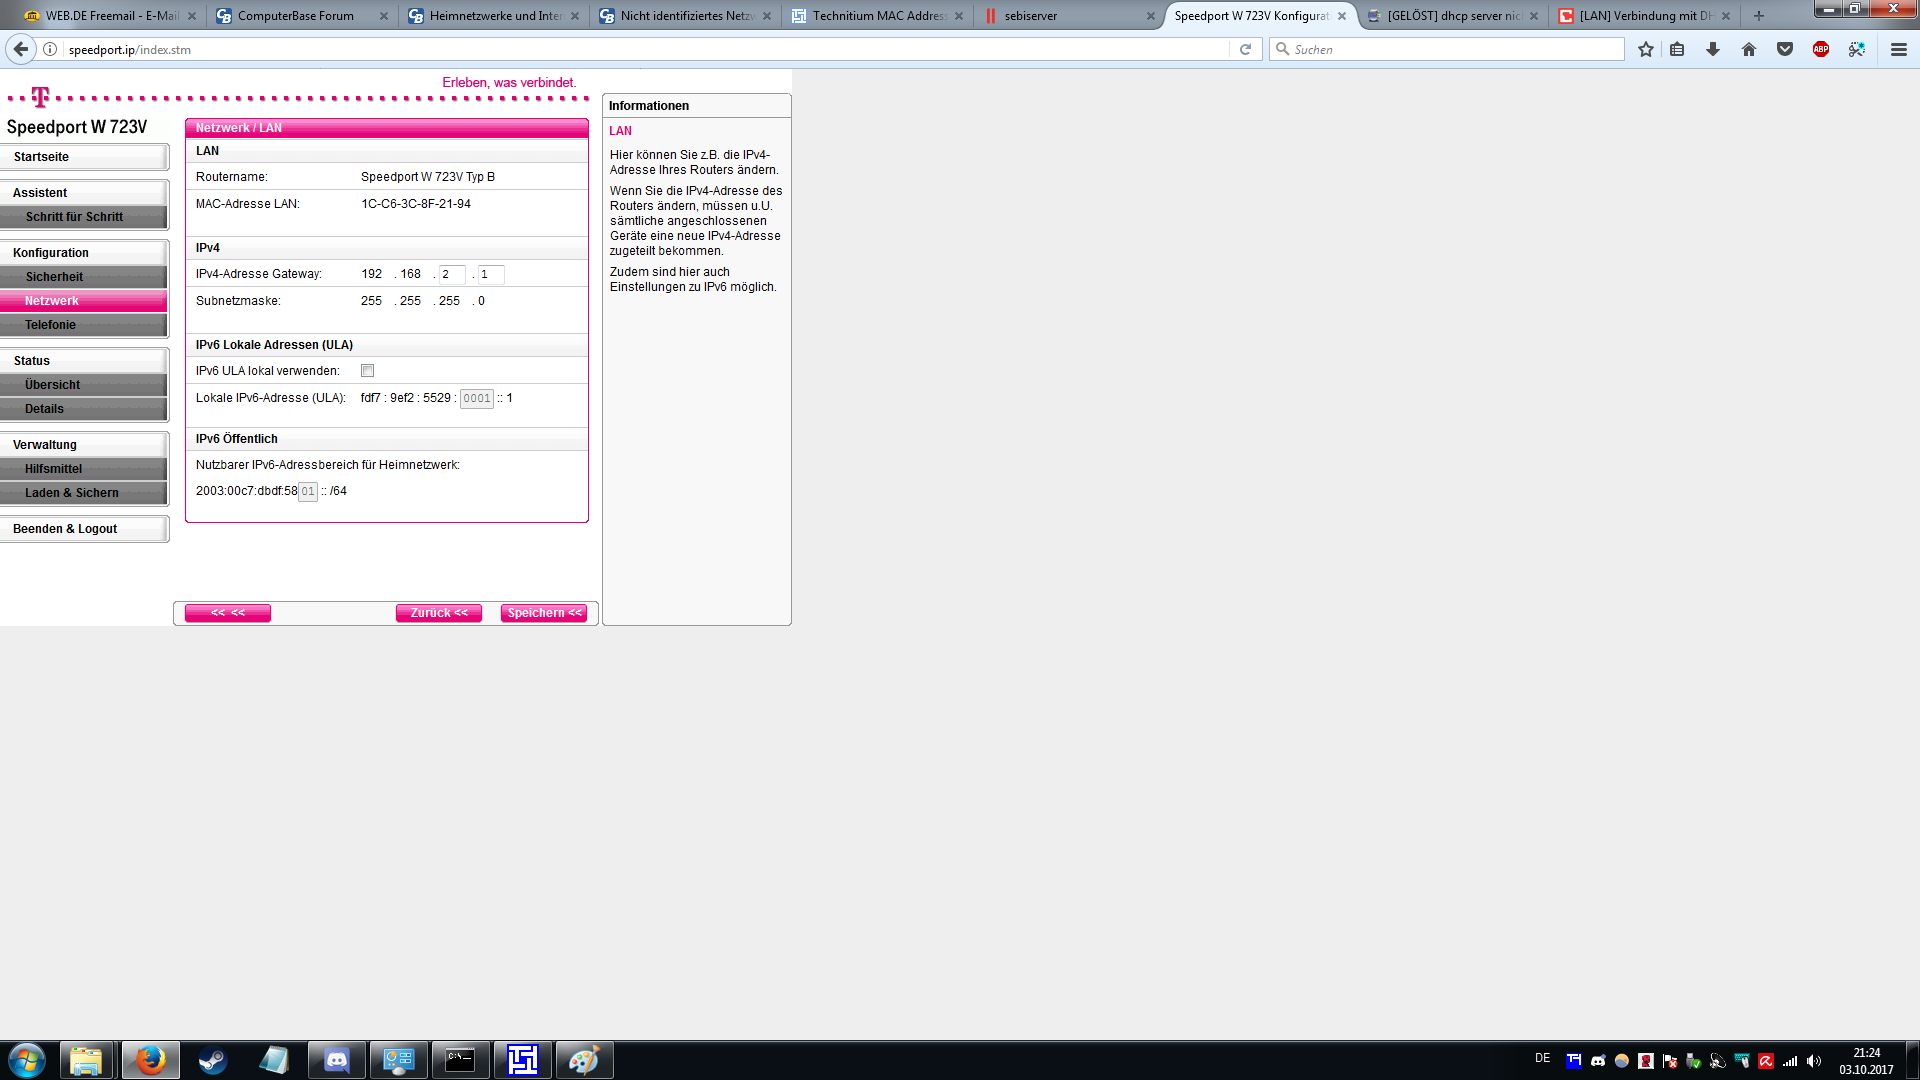Open Discord from the taskbar
Screen dimensions: 1920x1080
(x=337, y=1060)
